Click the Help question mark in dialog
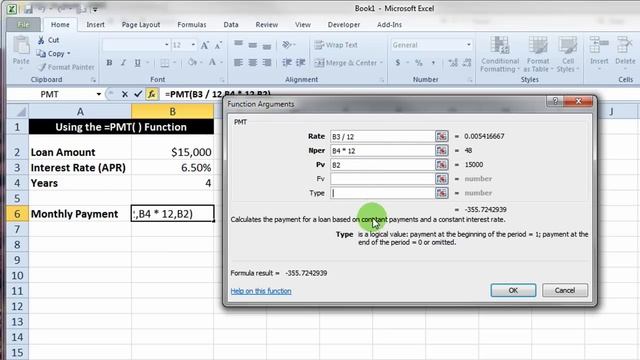 tap(555, 101)
